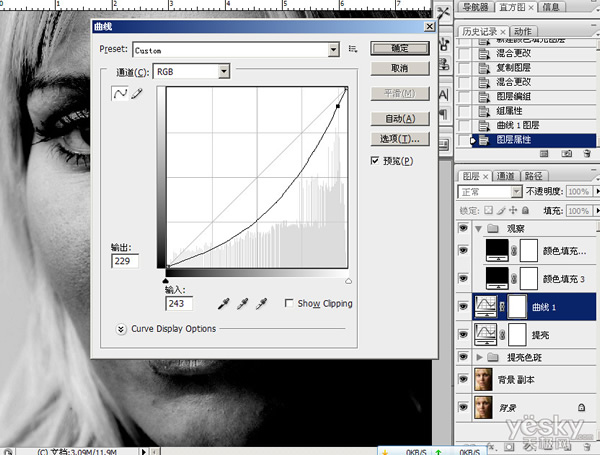
Task: Select the 提亮色斑 group folder icon
Action: pyautogui.click(x=492, y=357)
